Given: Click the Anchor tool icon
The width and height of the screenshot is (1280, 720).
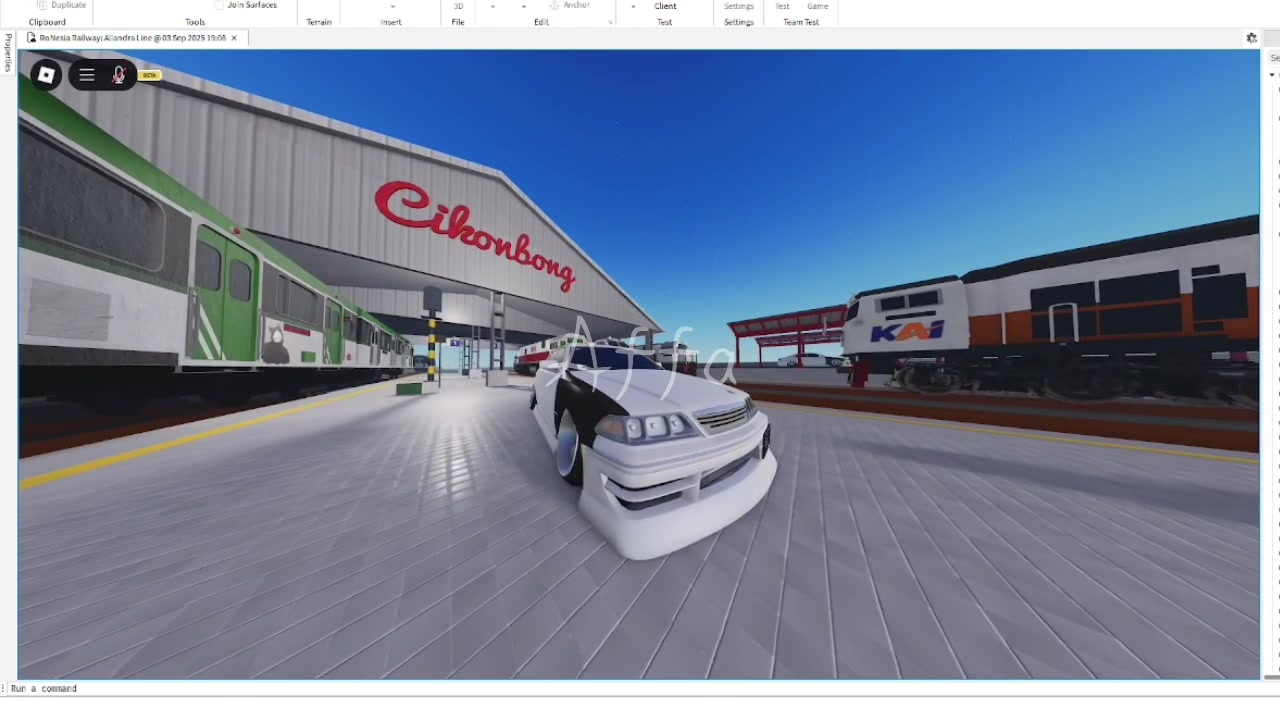Looking at the screenshot, I should point(554,6).
